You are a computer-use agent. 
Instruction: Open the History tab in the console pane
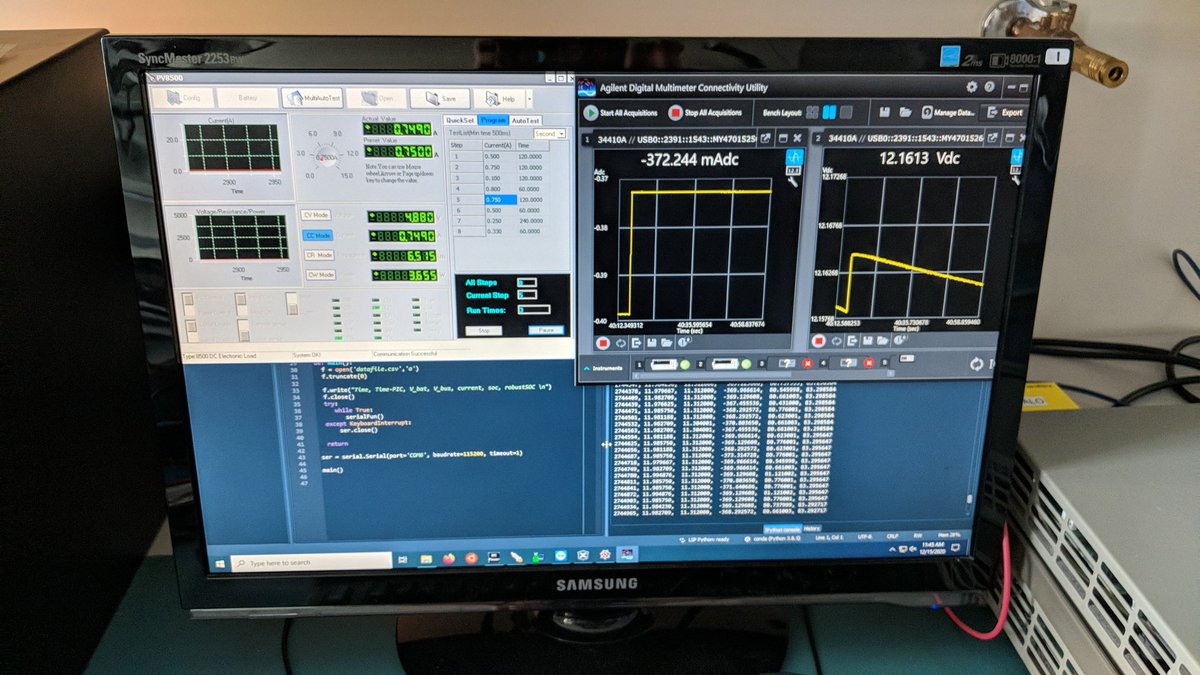pos(812,528)
